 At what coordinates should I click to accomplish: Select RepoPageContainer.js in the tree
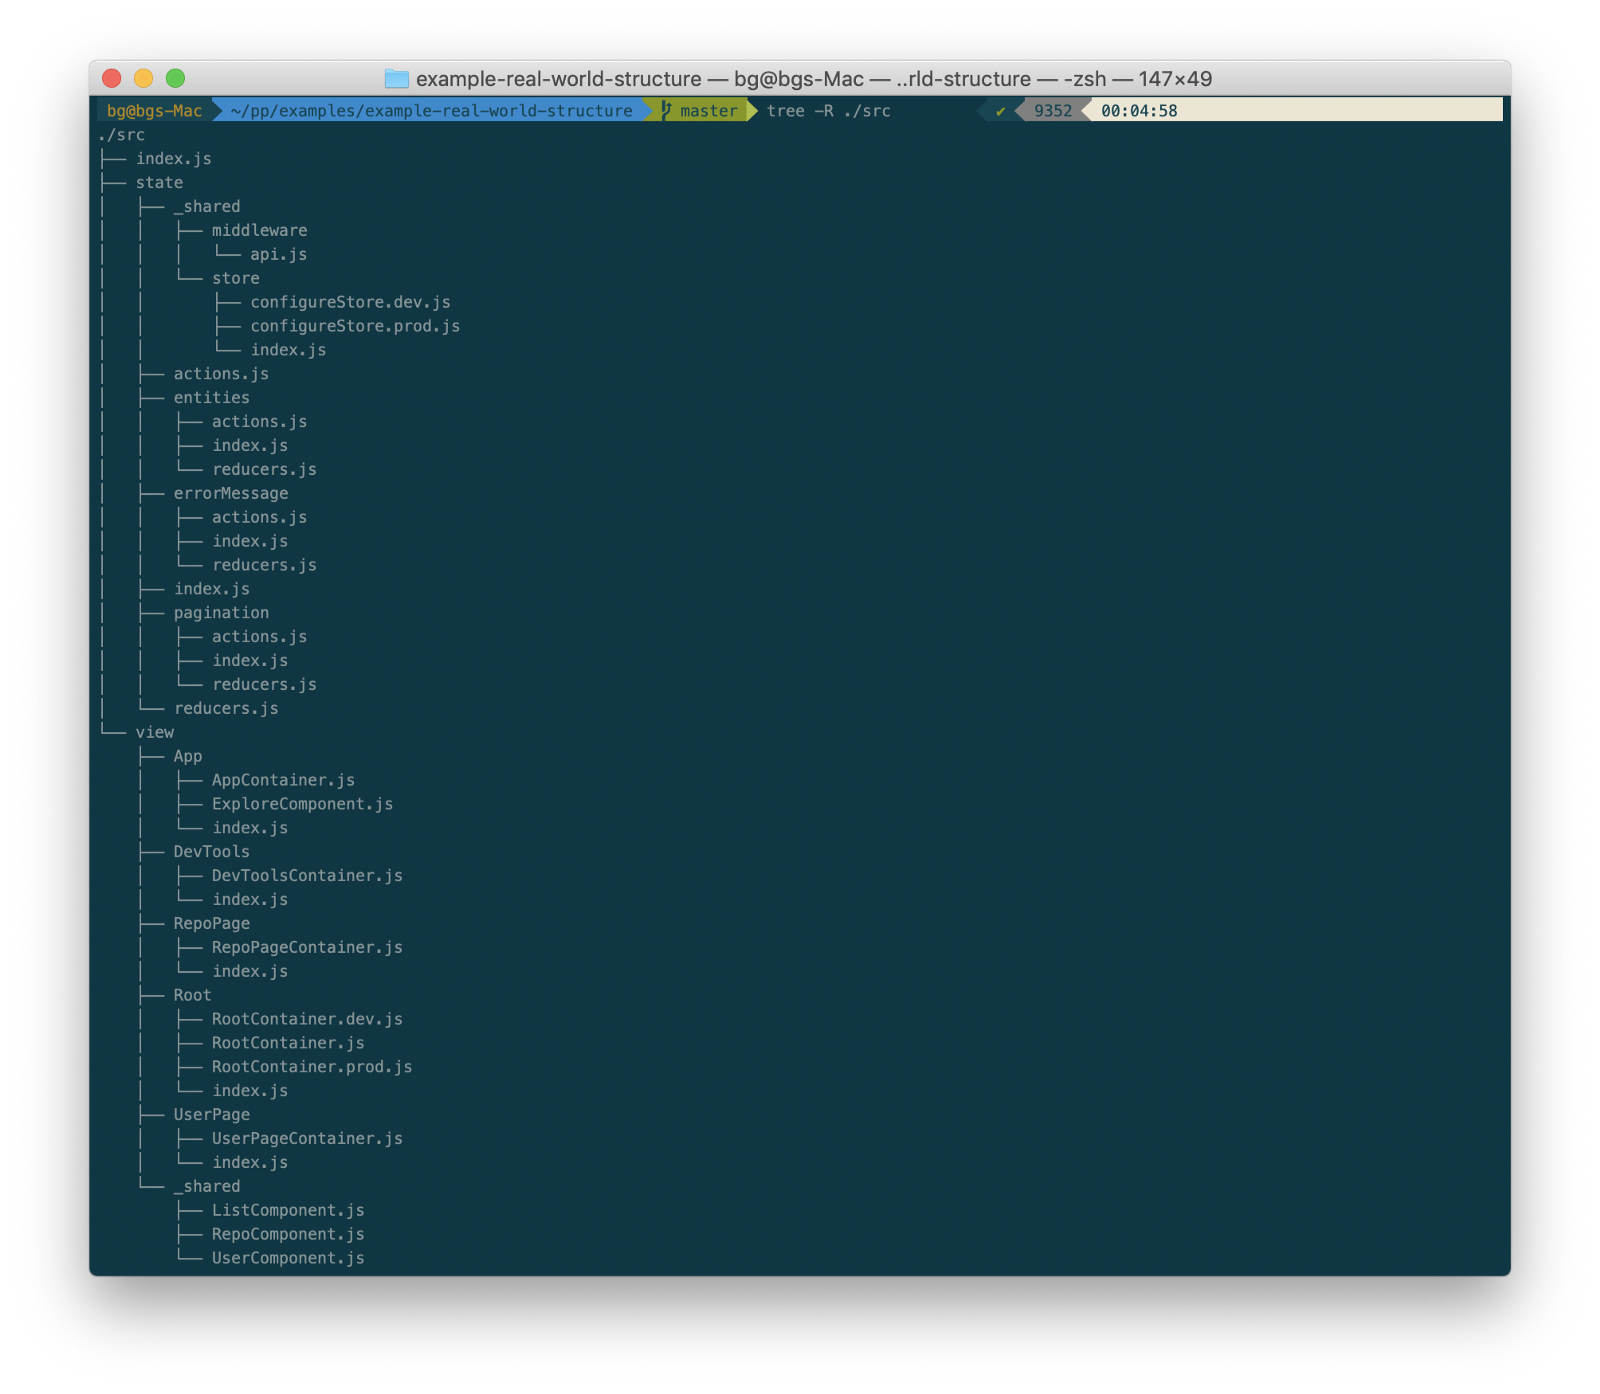(308, 948)
